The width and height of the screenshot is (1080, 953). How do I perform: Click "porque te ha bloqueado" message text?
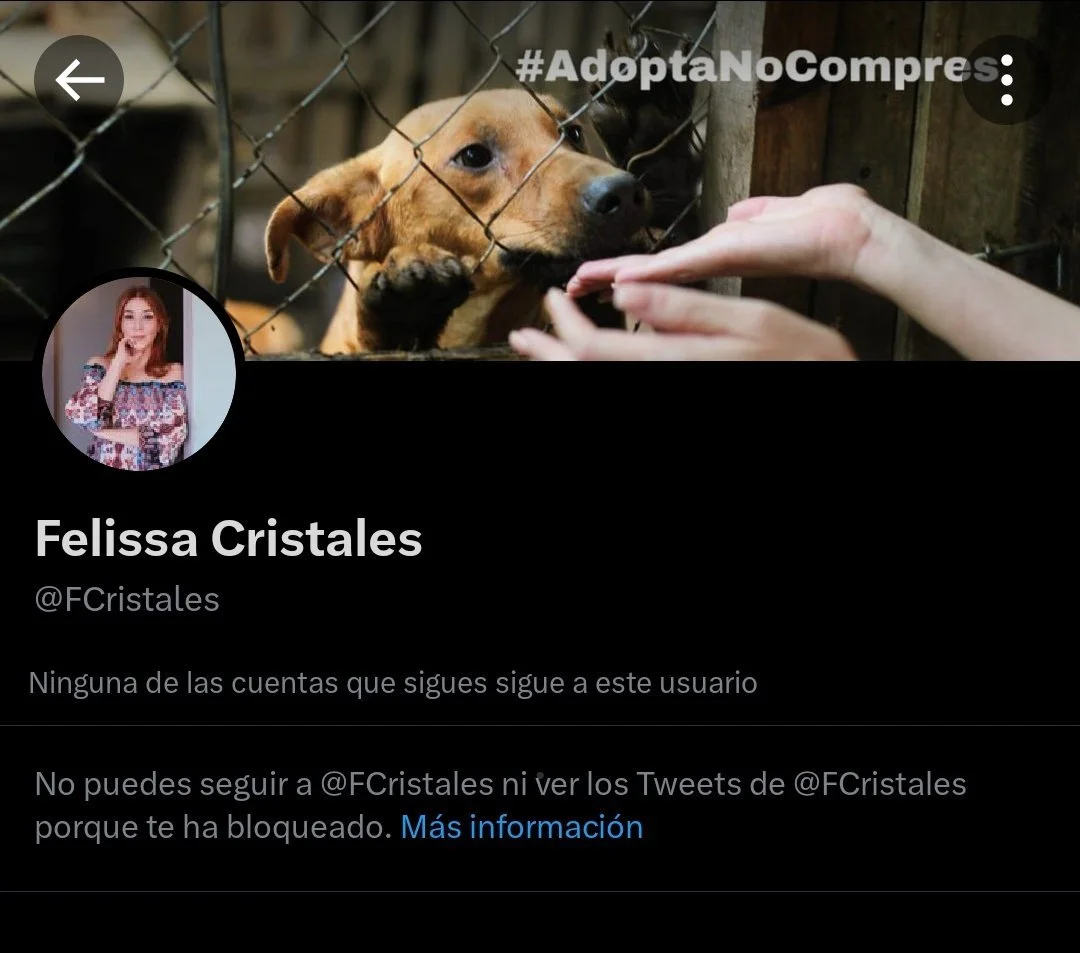(x=213, y=827)
